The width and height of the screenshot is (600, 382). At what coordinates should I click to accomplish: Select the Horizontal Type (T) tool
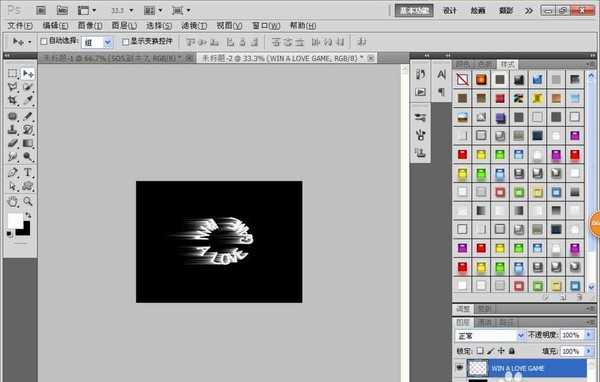tap(28, 172)
